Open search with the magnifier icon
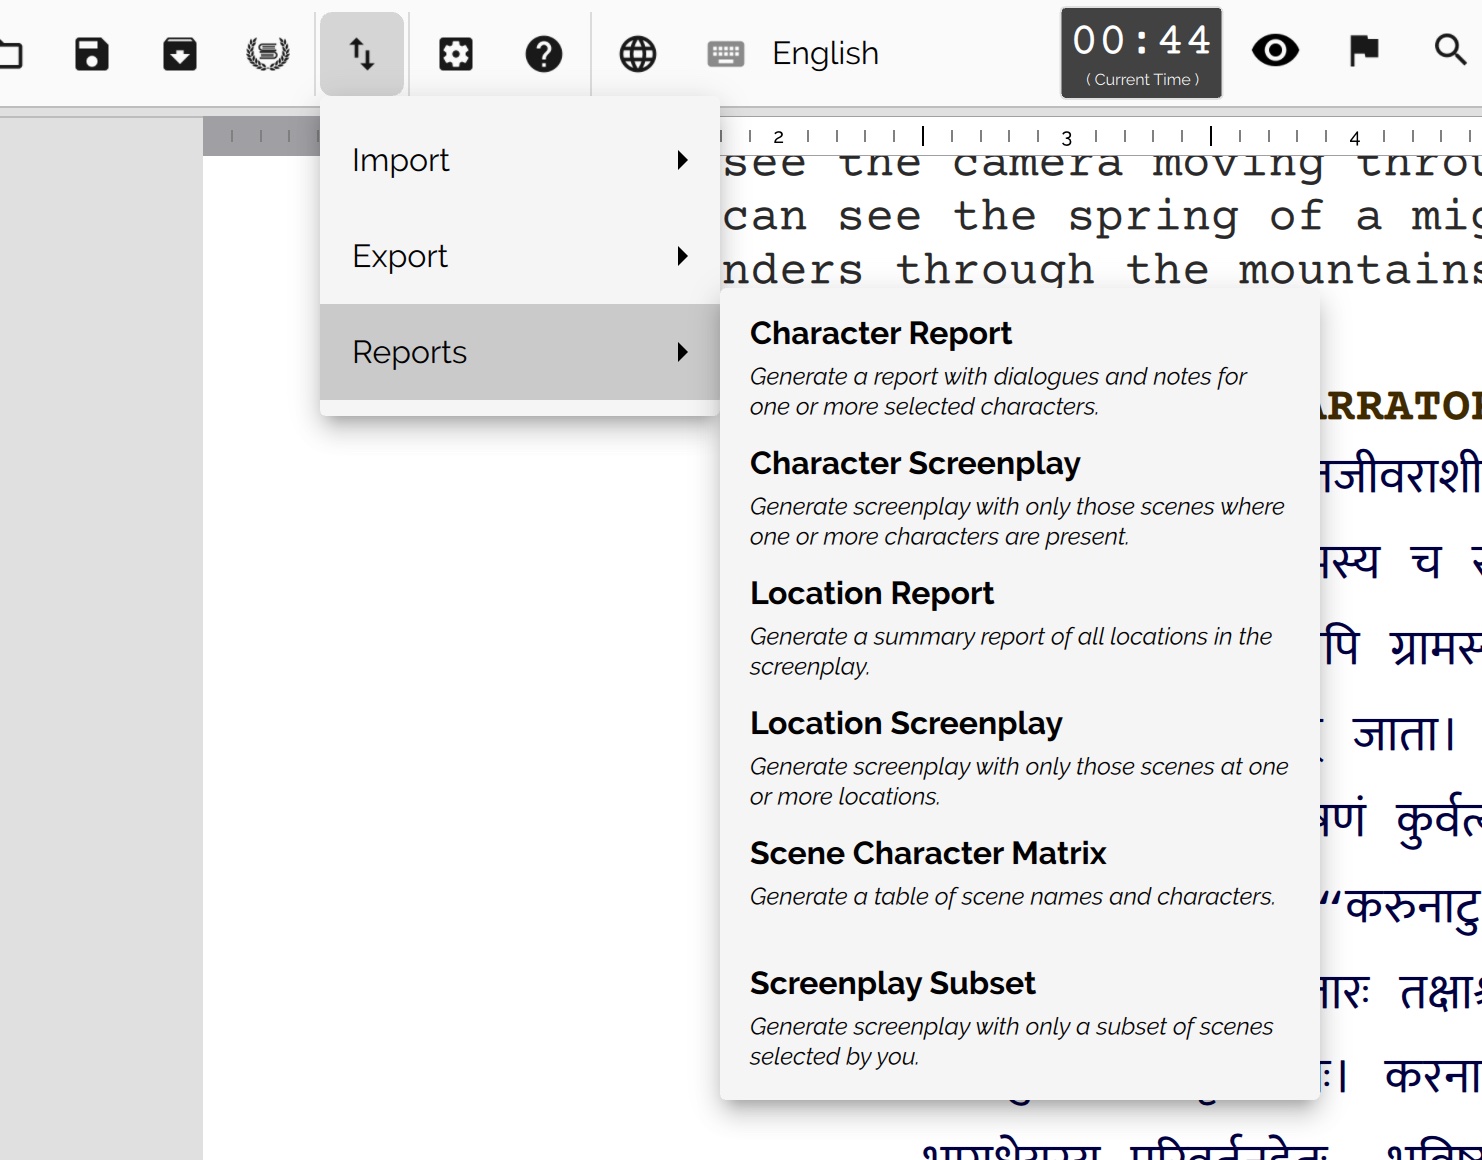This screenshot has height=1160, width=1482. (x=1447, y=48)
